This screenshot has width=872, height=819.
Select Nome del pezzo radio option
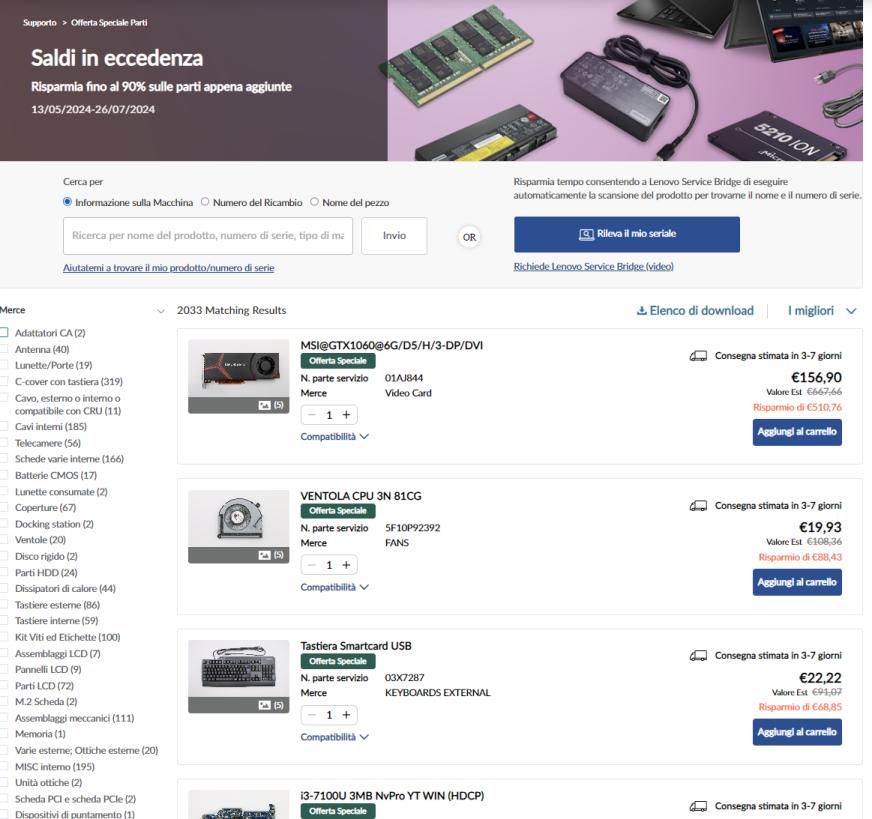pyautogui.click(x=315, y=203)
